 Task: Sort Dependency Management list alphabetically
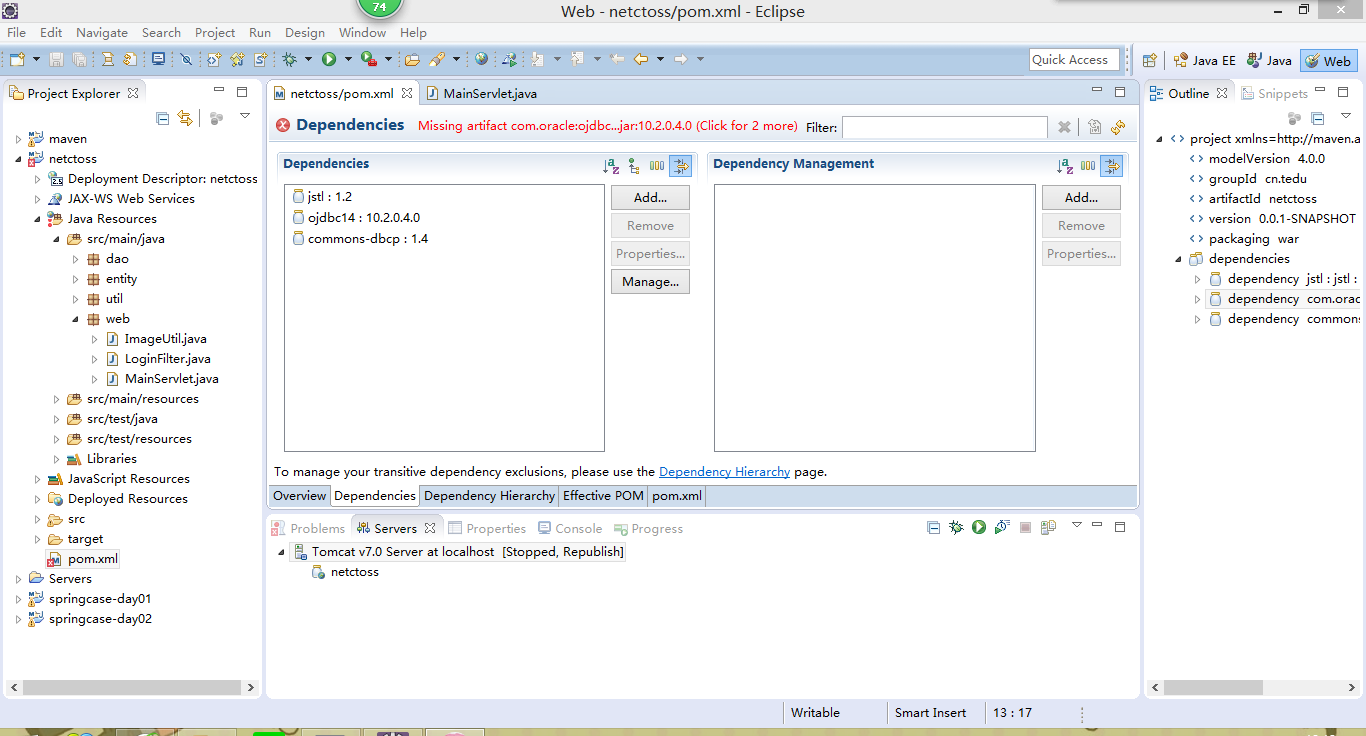[1066, 166]
